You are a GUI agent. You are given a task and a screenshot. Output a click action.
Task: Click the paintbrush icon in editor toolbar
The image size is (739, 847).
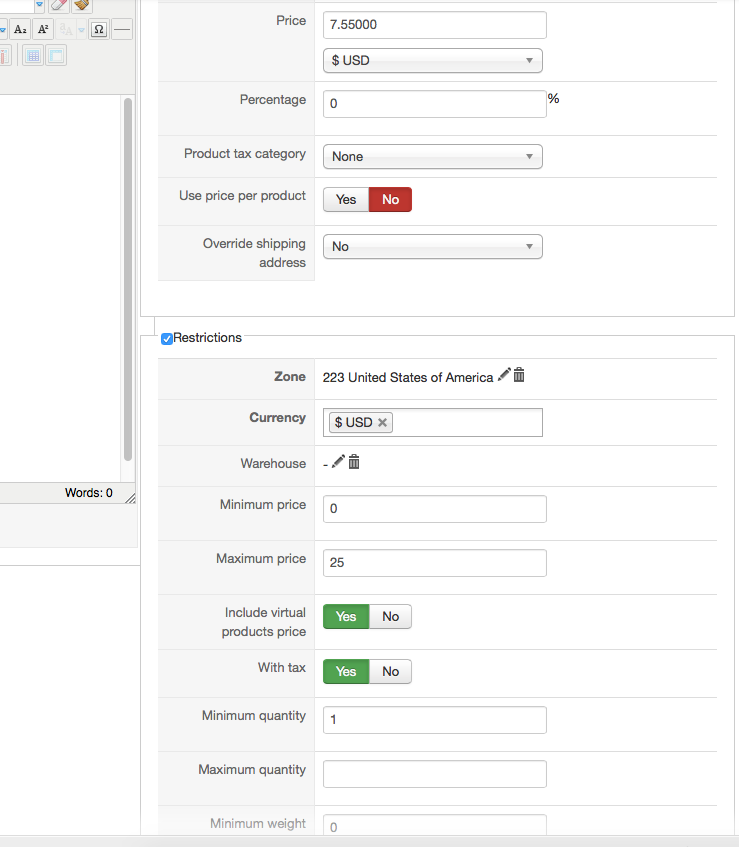pyautogui.click(x=82, y=5)
